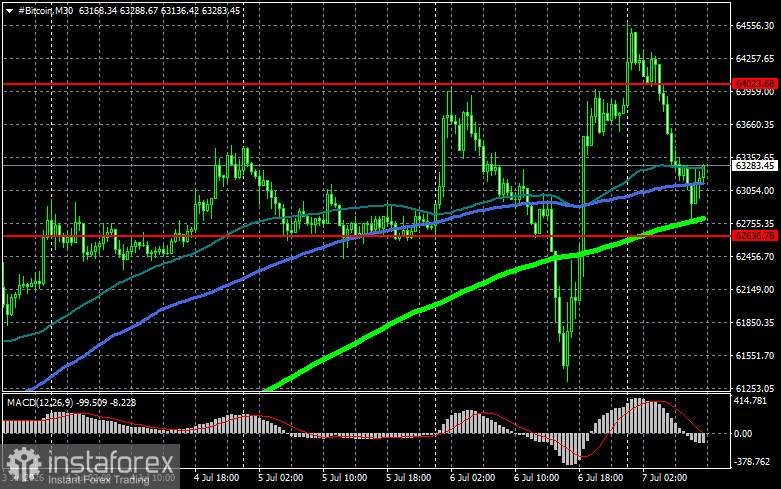Click the 61850.35 price axis label
This screenshot has height=489, width=781.
755,323
